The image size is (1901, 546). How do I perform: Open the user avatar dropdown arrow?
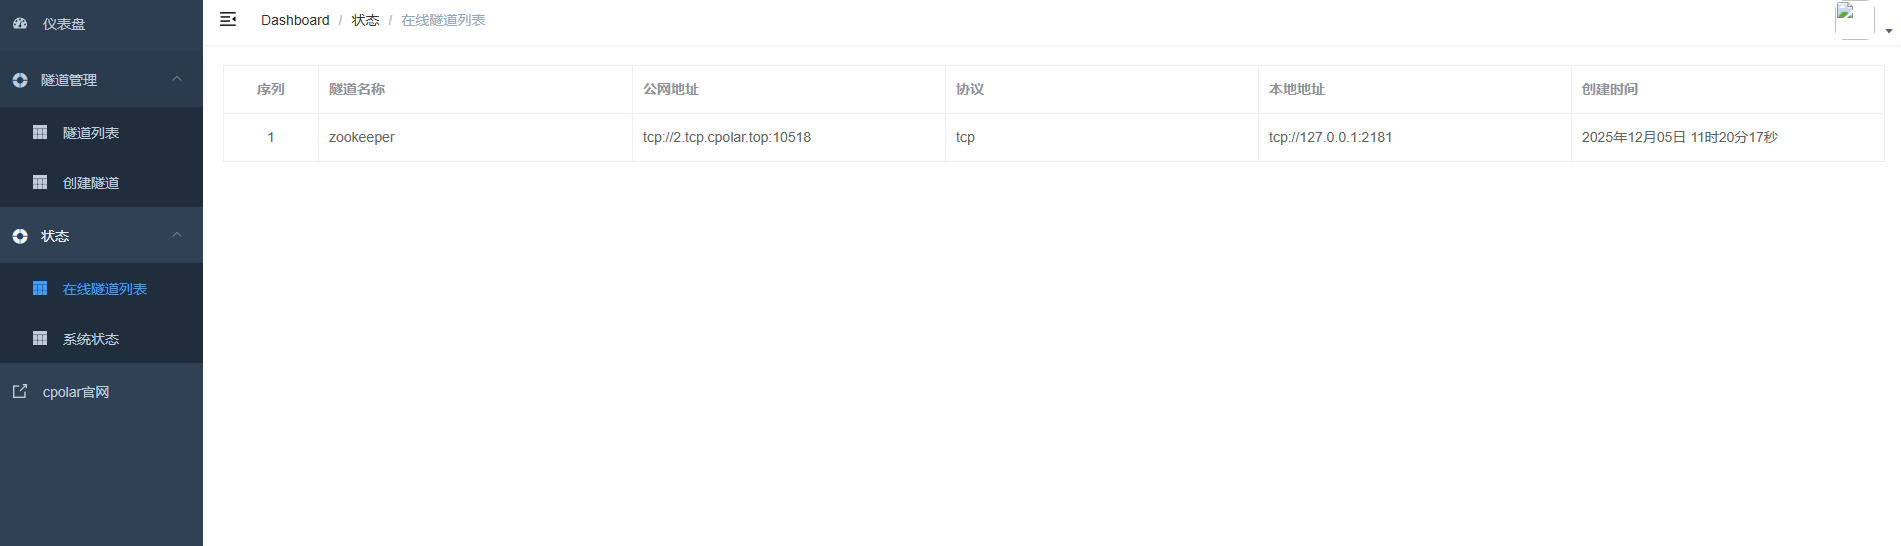point(1888,31)
